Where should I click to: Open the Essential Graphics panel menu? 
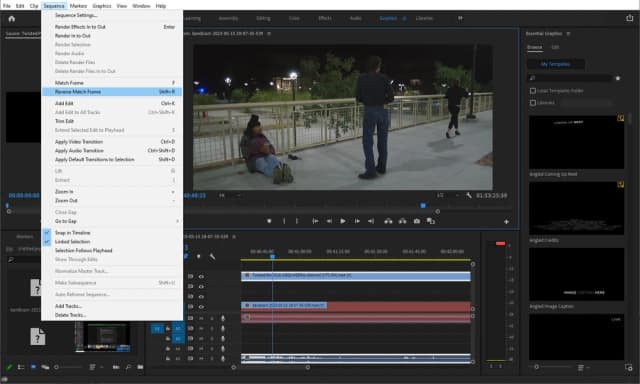pyautogui.click(x=568, y=33)
